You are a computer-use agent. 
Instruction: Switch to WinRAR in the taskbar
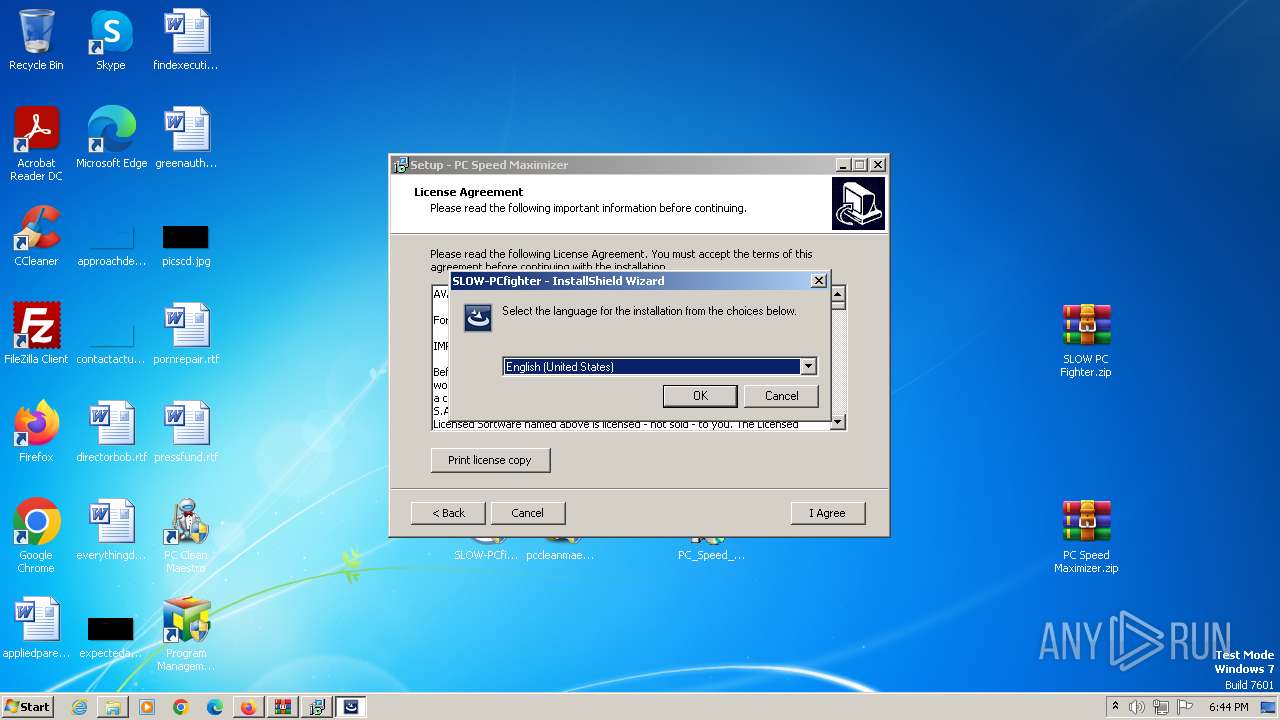click(282, 707)
